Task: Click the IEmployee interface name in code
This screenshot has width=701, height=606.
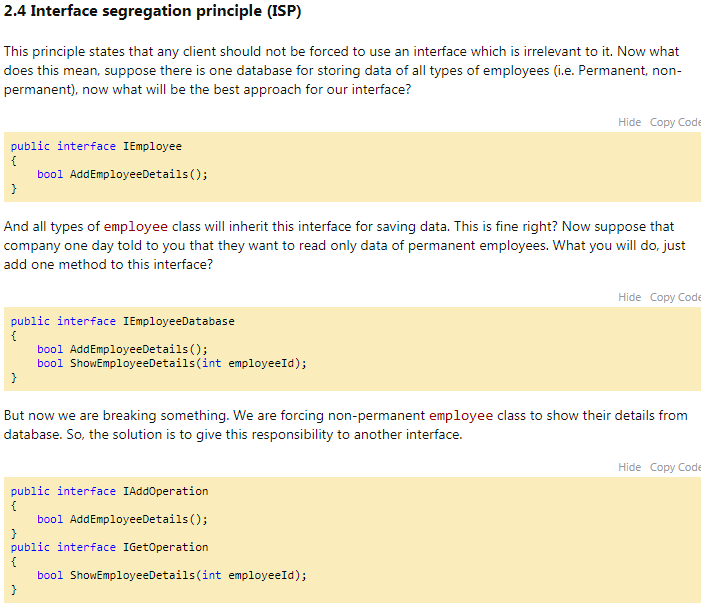Action: point(152,146)
